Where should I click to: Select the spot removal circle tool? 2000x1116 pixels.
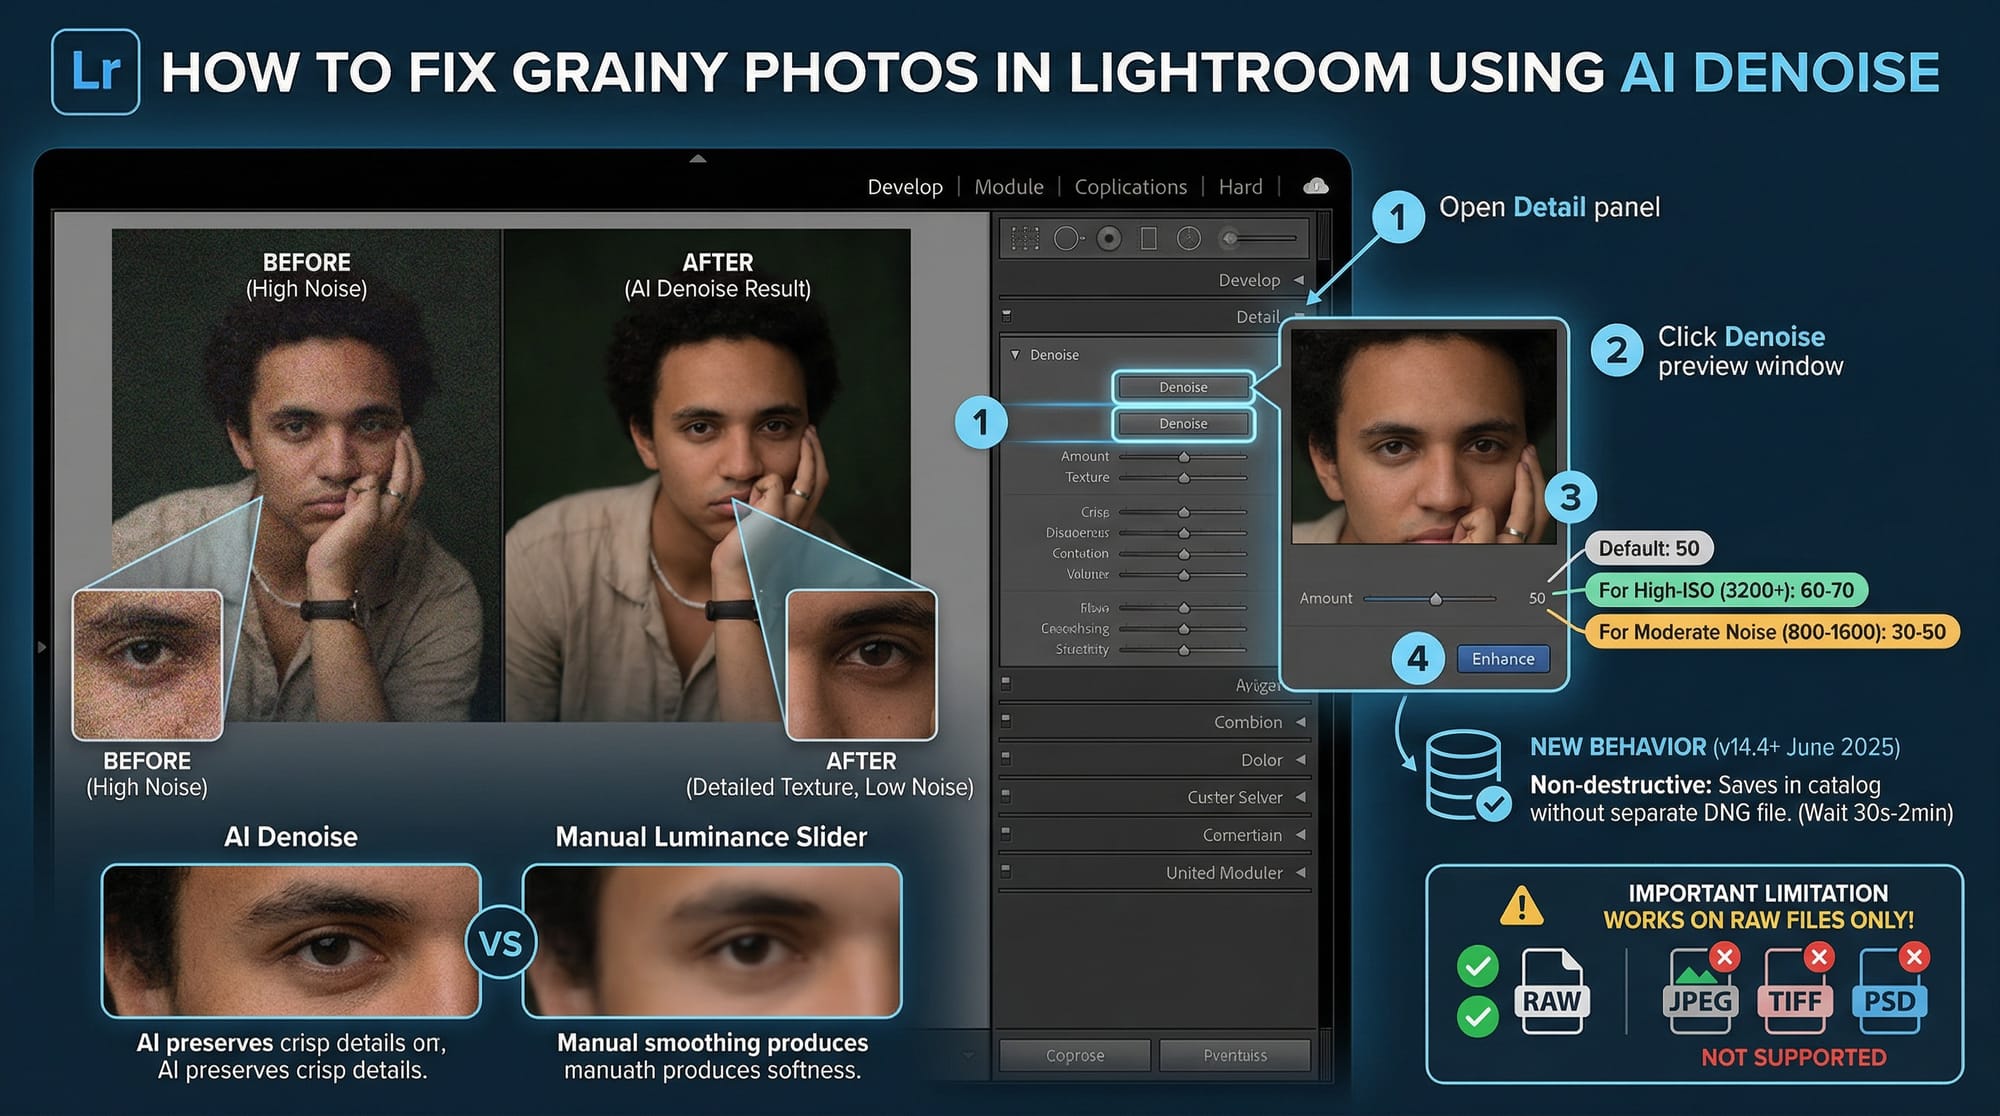(x=1067, y=238)
